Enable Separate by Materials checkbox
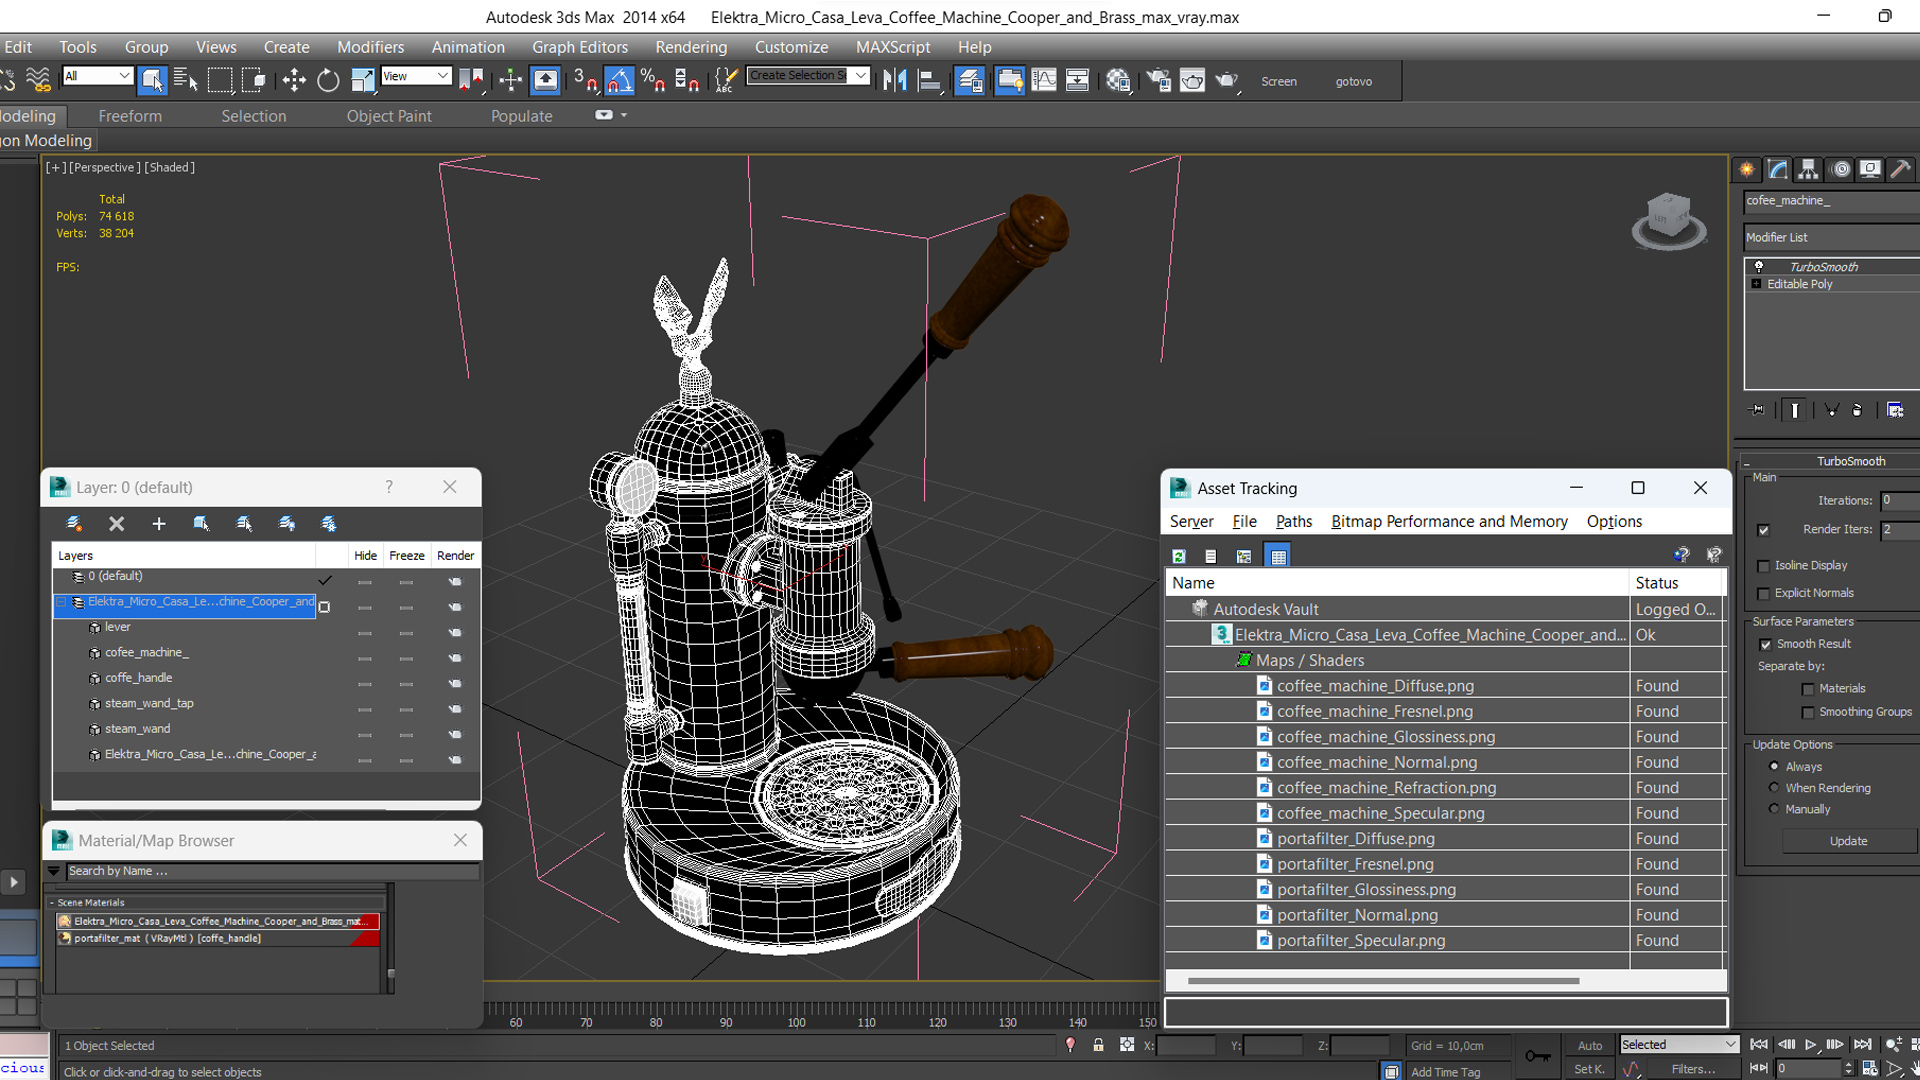The image size is (1920, 1080). pyautogui.click(x=1808, y=689)
